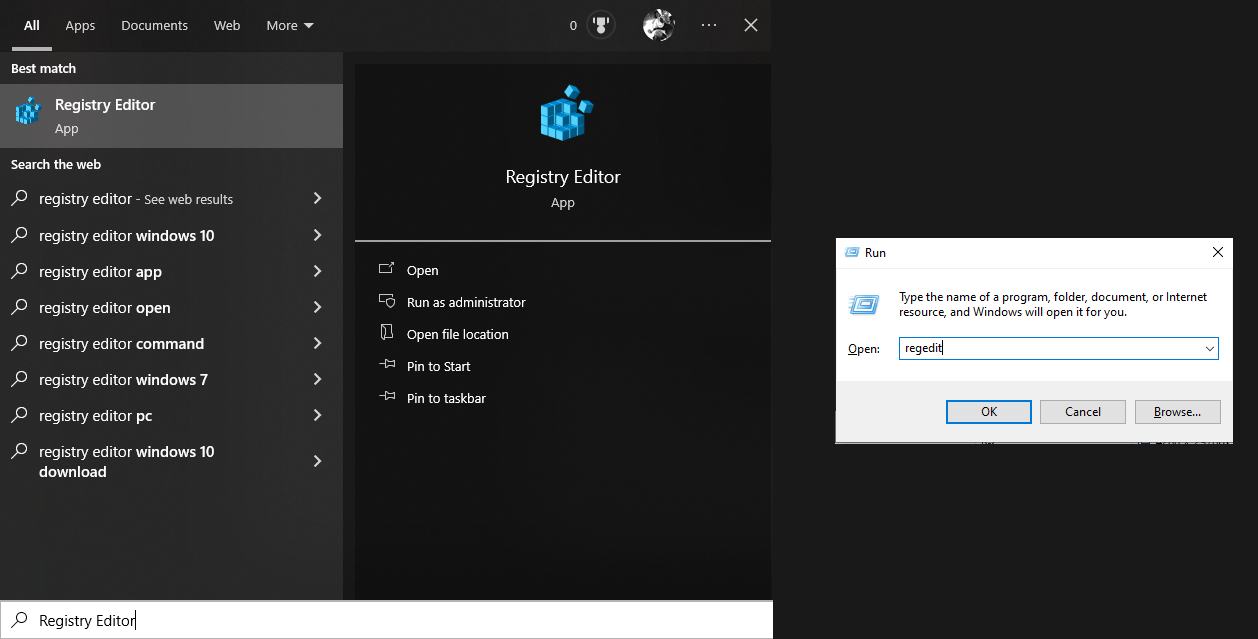
Task: Click magnifier icon in the bottom search box
Action: 19,620
